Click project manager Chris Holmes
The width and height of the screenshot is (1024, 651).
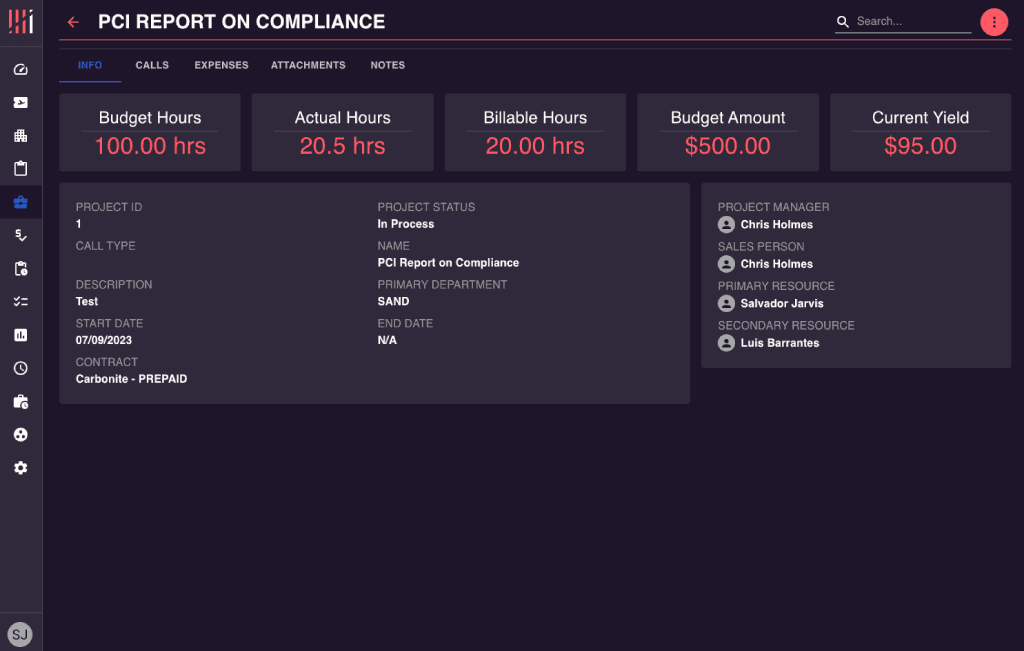click(x=776, y=225)
